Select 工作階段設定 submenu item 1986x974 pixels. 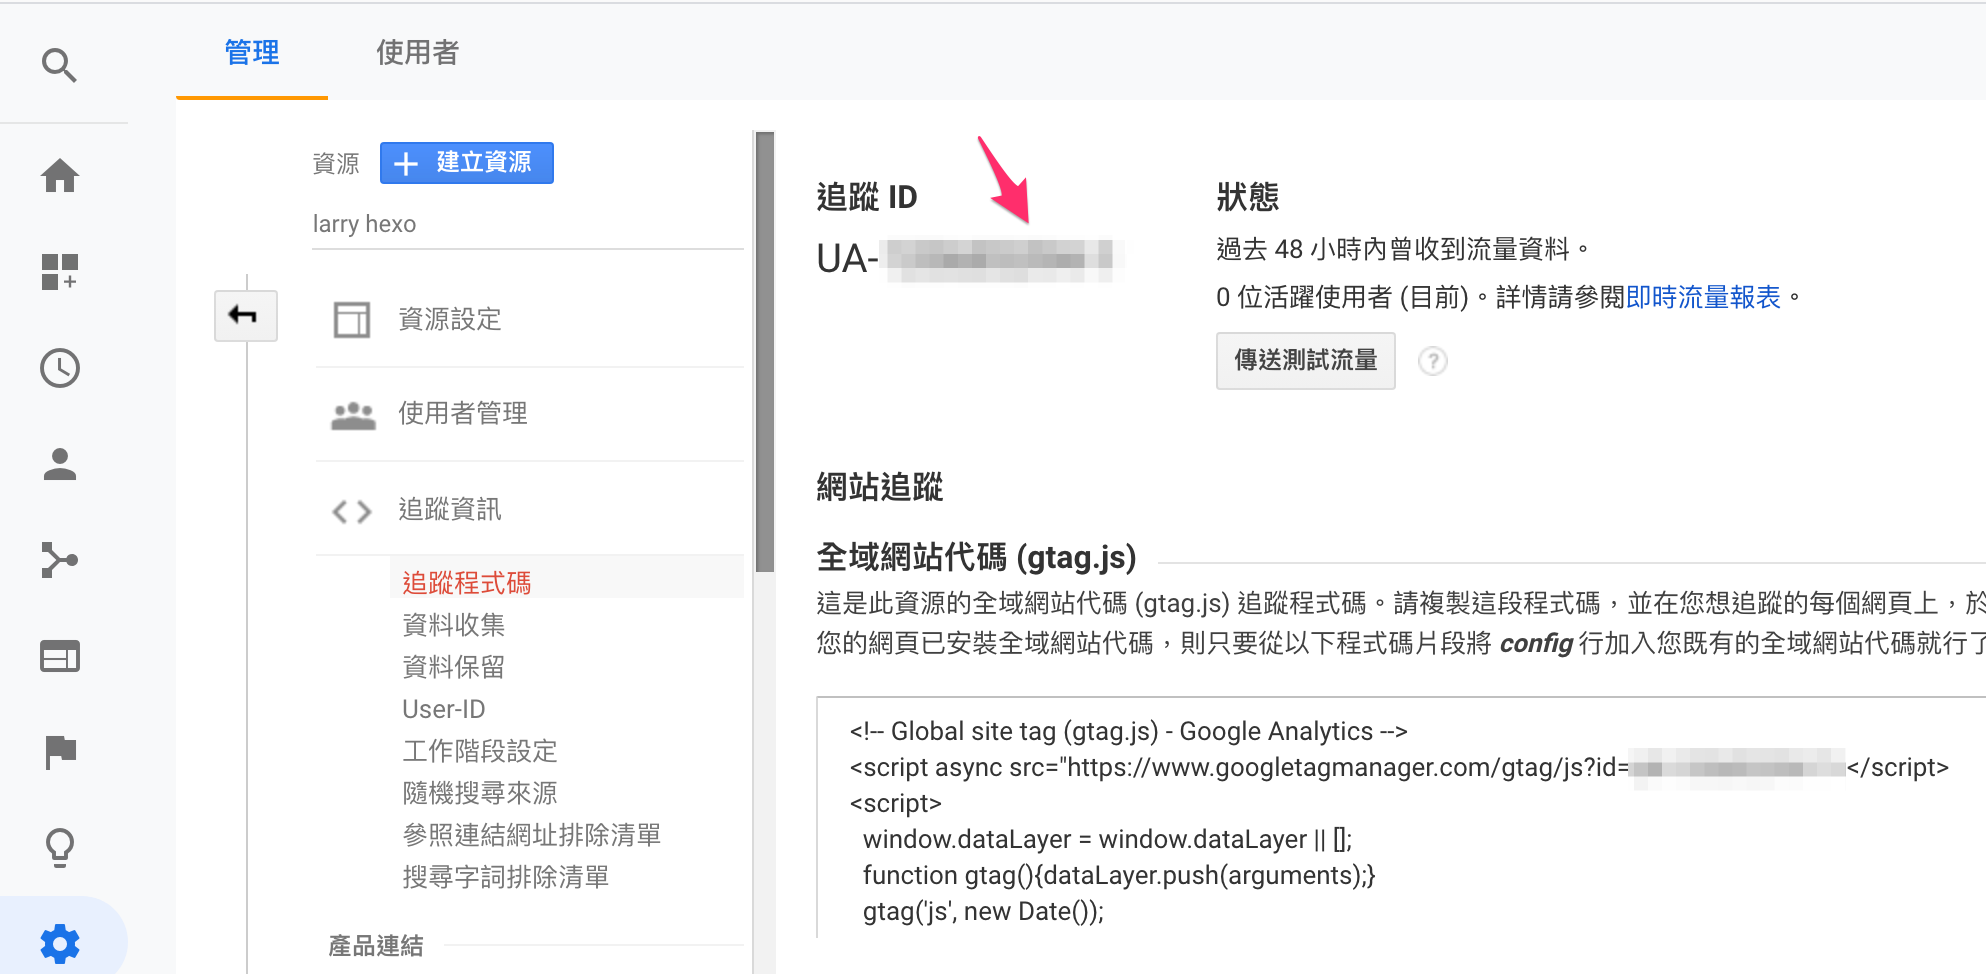click(479, 751)
